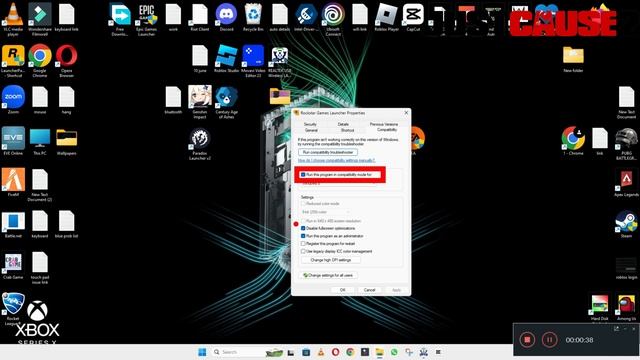Check Use legacy display ICC color management

(x=303, y=251)
